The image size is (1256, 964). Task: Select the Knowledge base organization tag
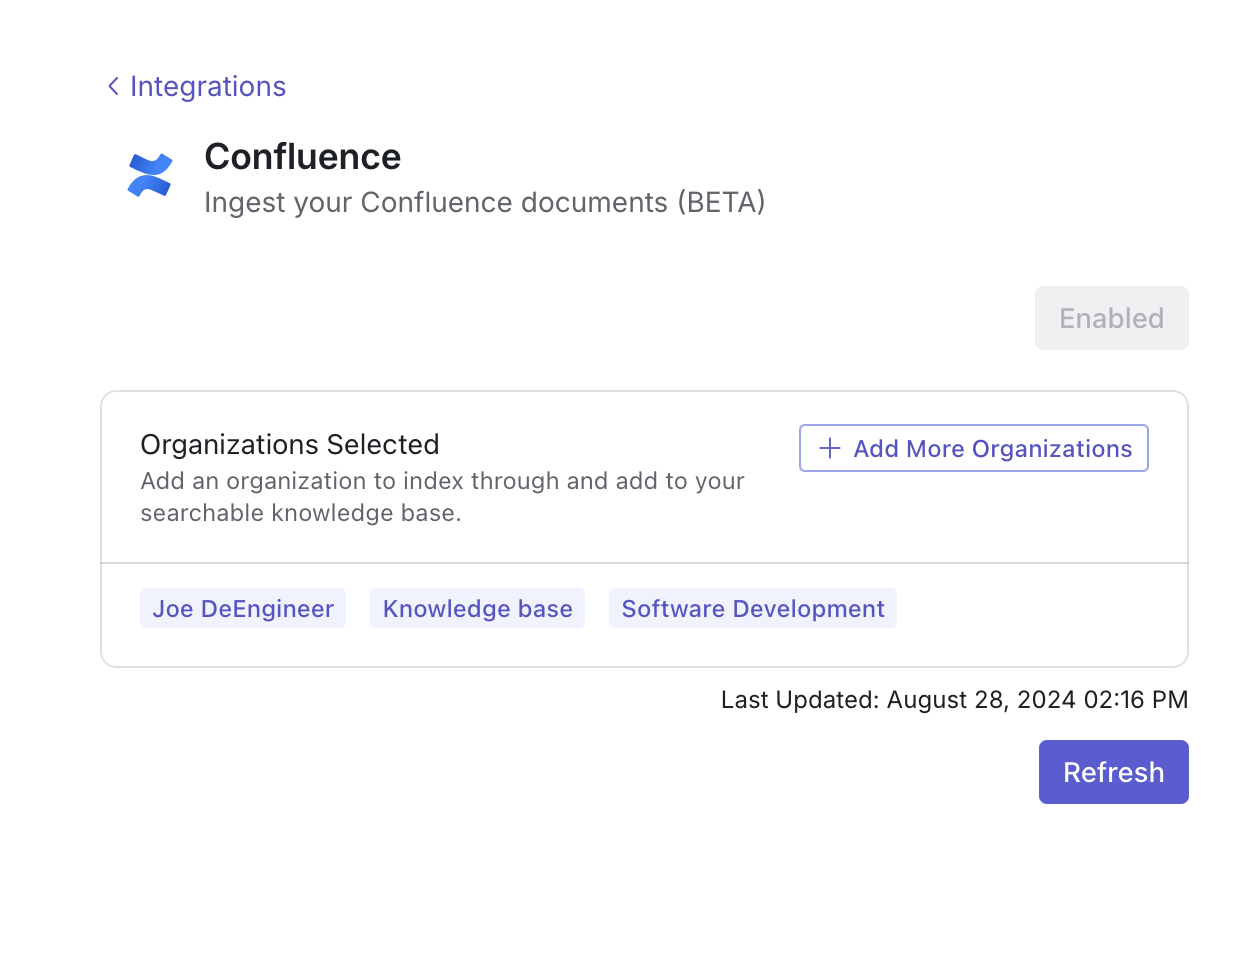[477, 609]
